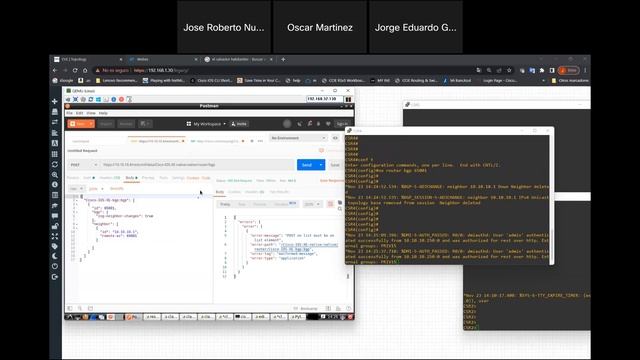Click the Add an object plus icon in sidebar

pos(55,101)
